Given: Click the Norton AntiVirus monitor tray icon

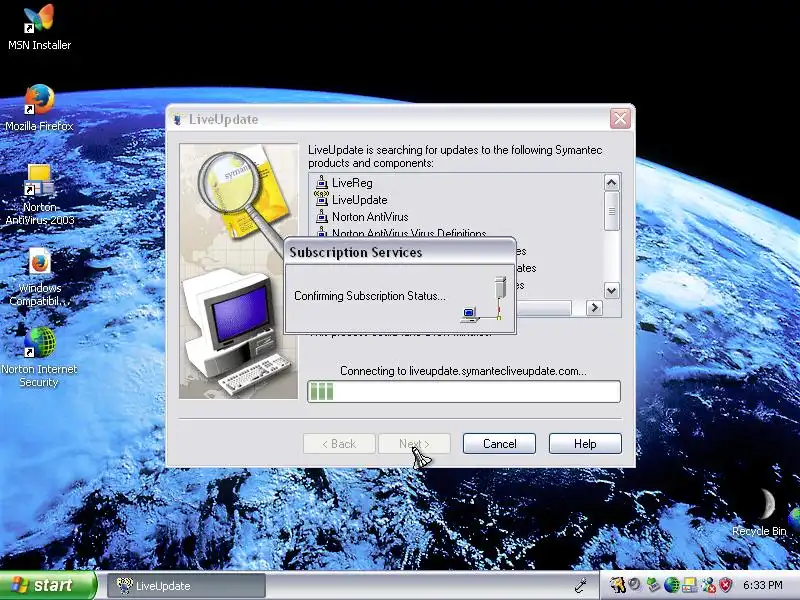Looking at the screenshot, I should pyautogui.click(x=690, y=585).
